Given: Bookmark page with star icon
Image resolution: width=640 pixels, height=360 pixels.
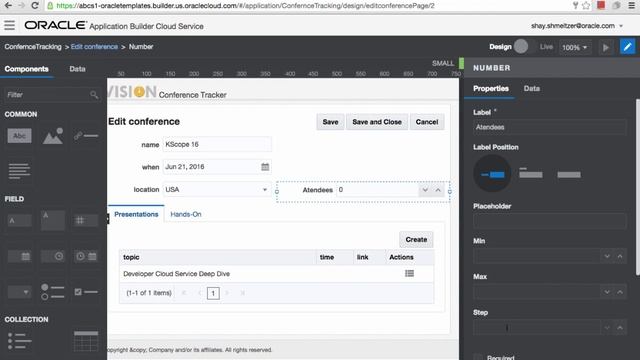Looking at the screenshot, I should 586,6.
